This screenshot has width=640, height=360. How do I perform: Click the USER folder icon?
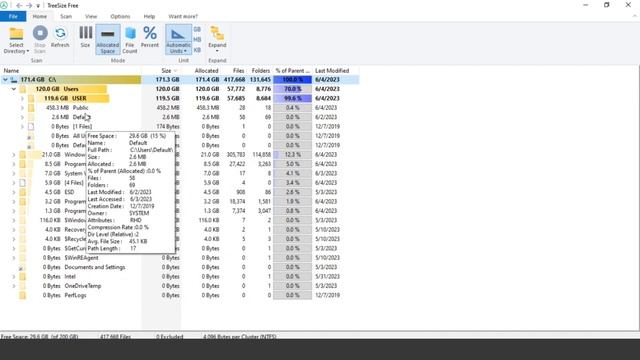tap(31, 98)
